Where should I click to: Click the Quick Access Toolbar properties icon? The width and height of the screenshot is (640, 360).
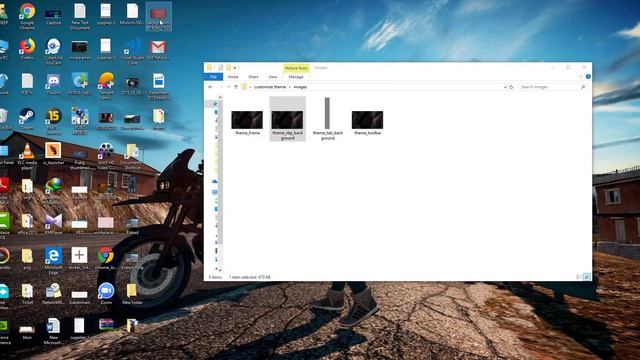pos(220,67)
